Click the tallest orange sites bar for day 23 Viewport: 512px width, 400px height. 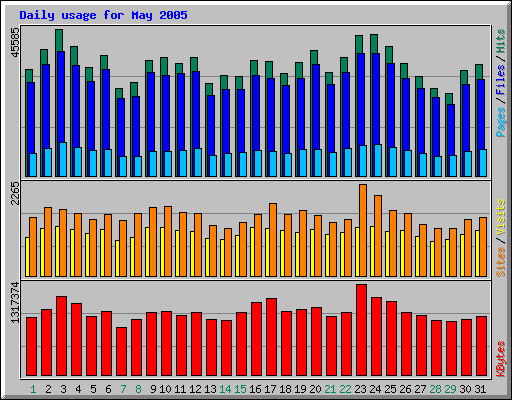click(x=363, y=230)
